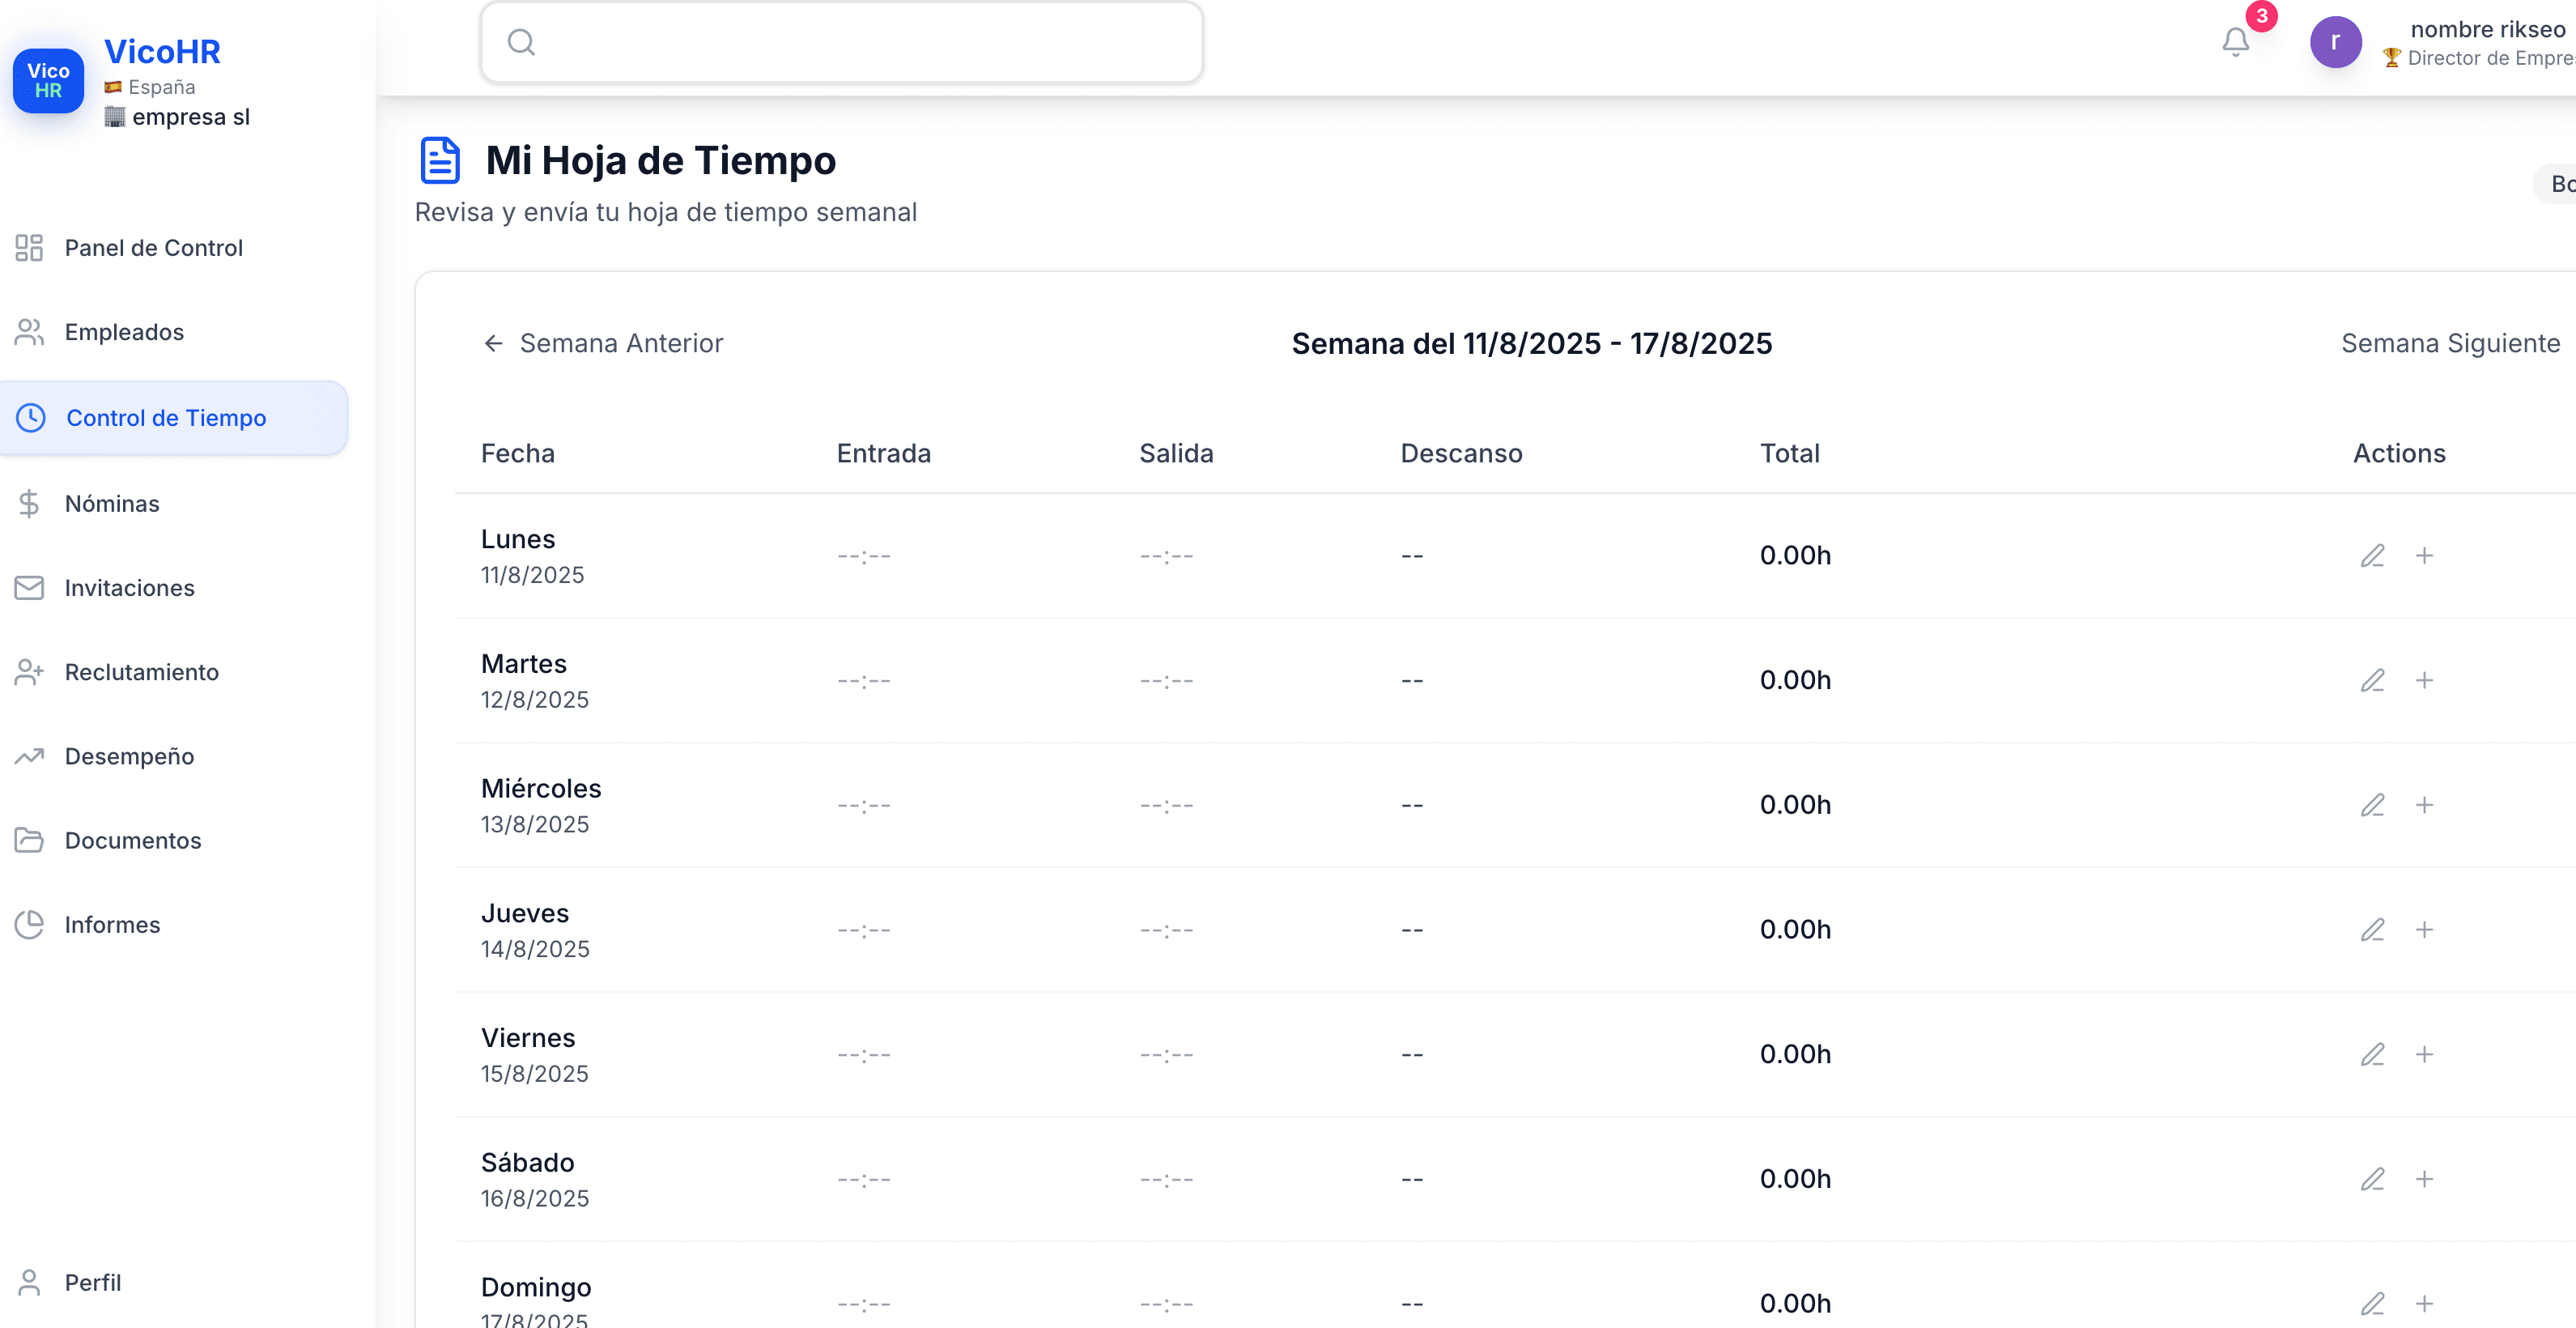Screen dimensions: 2576x1328
Task: Open the user avatar menu
Action: (x=2335, y=42)
